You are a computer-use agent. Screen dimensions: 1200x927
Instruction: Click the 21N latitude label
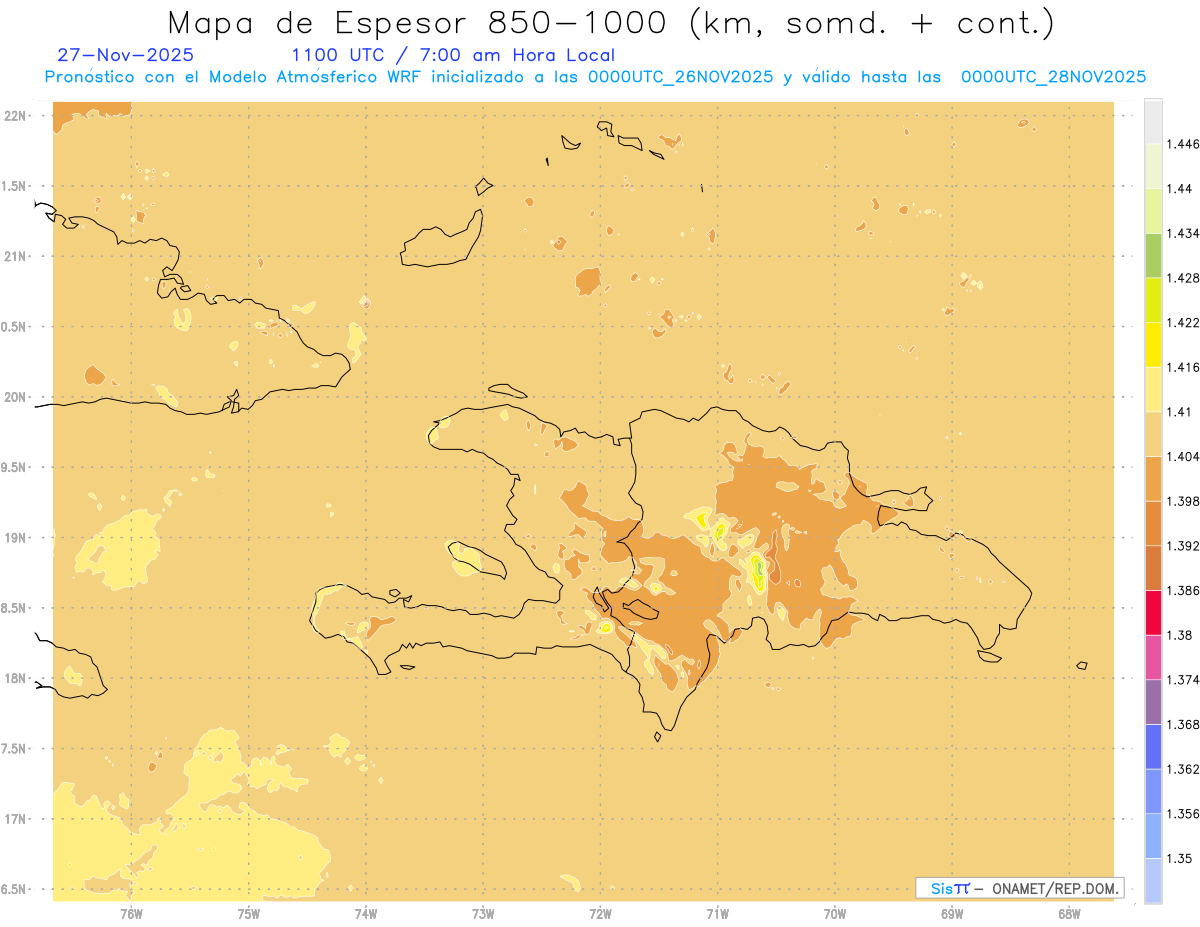pyautogui.click(x=17, y=256)
